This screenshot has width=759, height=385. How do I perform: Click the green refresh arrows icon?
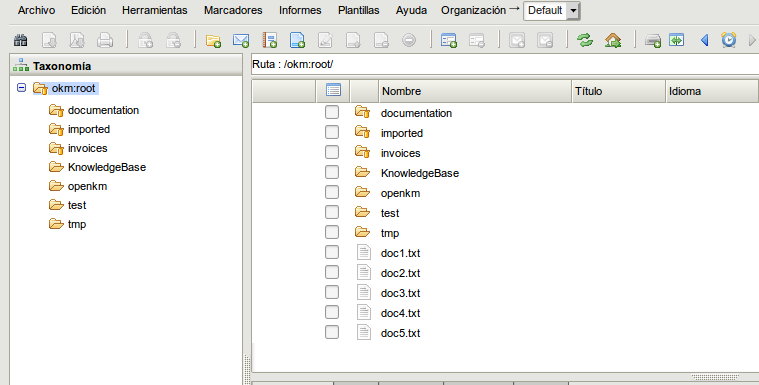[585, 40]
